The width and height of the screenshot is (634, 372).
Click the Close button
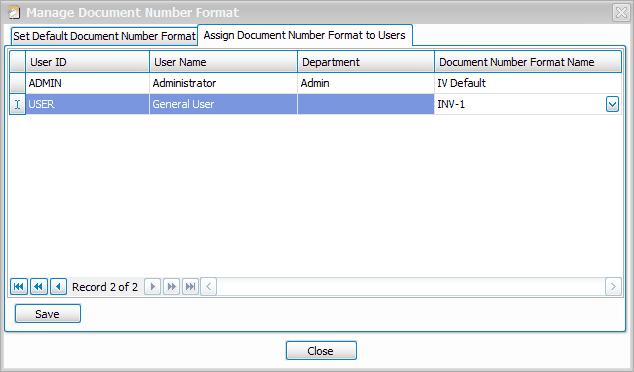[321, 351]
